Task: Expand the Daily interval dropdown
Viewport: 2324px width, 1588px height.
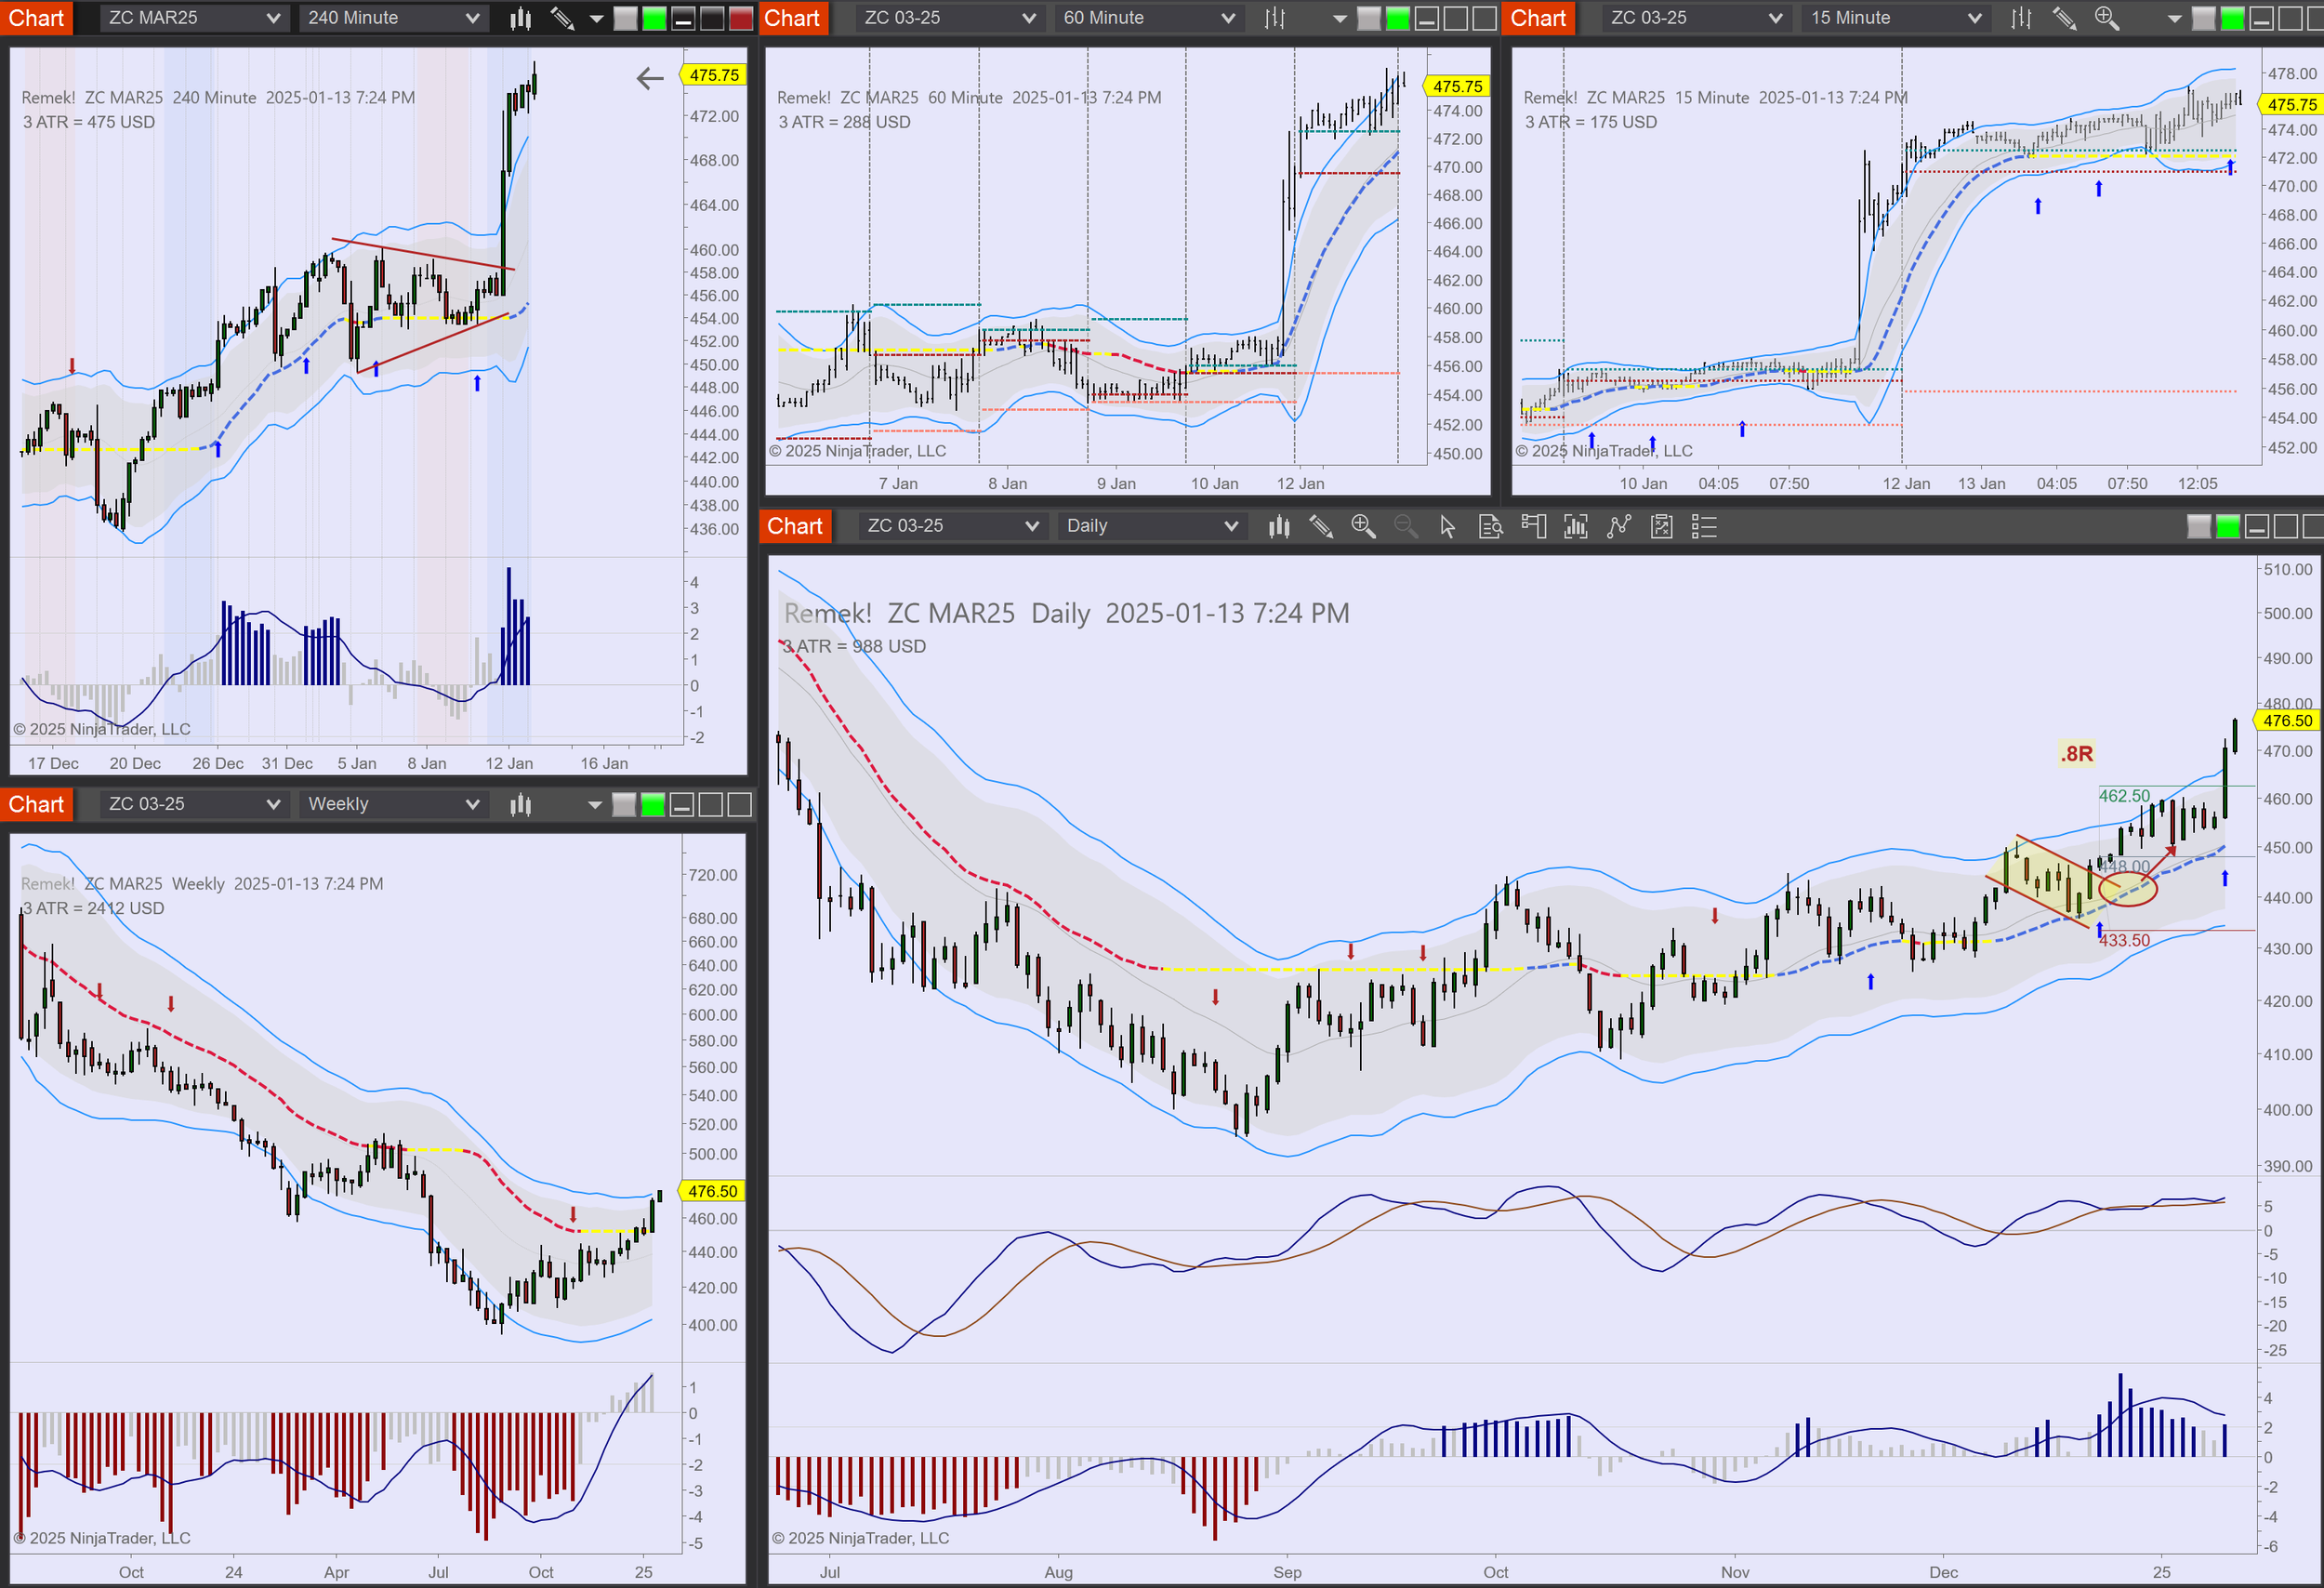Action: tap(1151, 526)
